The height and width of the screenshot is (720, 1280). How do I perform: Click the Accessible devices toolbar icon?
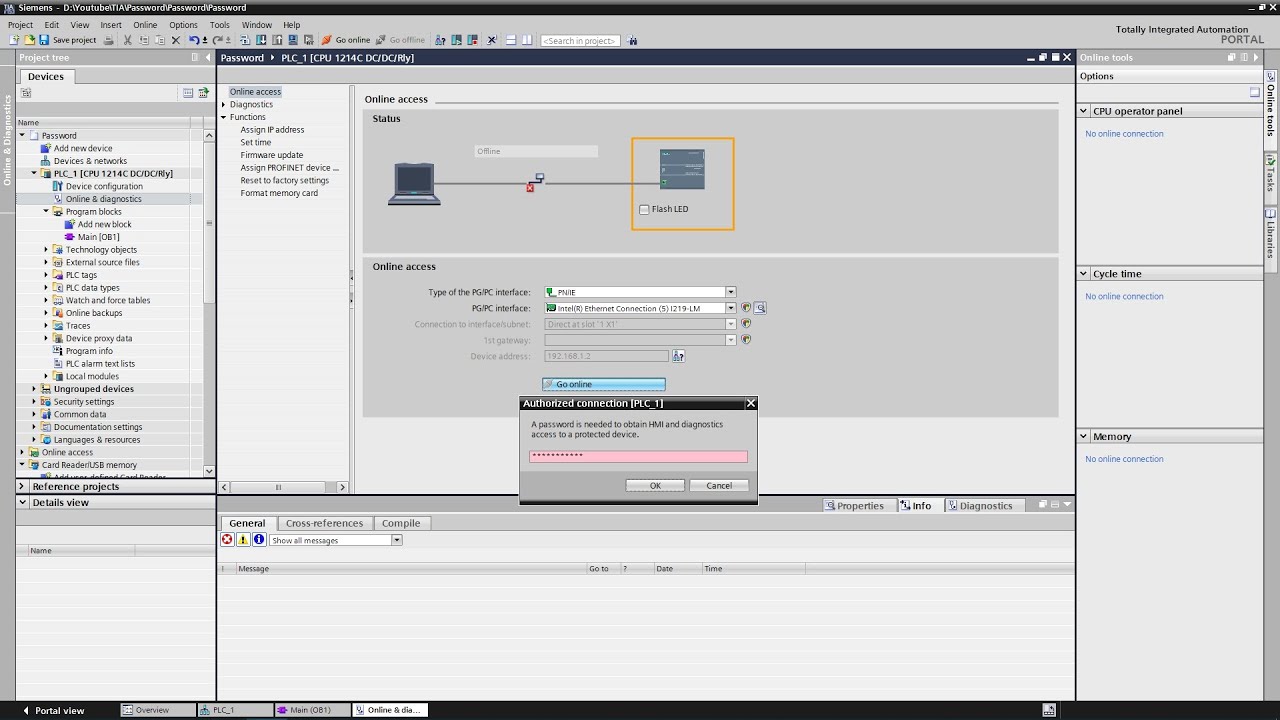click(x=440, y=40)
